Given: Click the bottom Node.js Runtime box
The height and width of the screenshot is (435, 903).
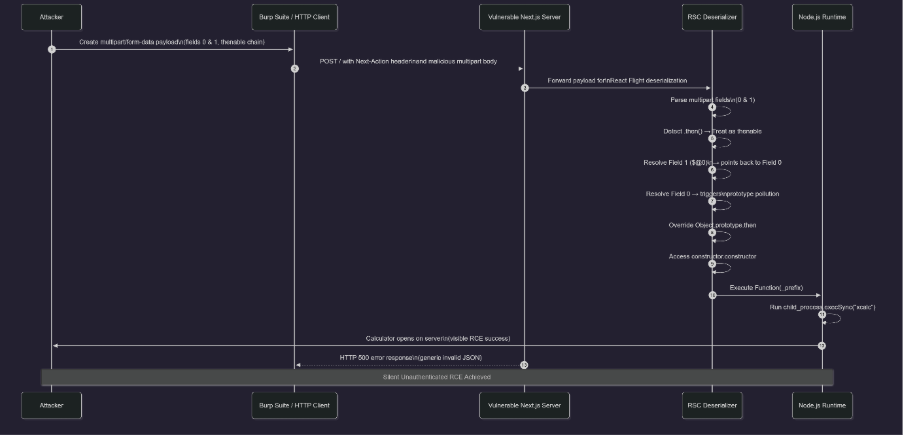Looking at the screenshot, I should point(822,404).
